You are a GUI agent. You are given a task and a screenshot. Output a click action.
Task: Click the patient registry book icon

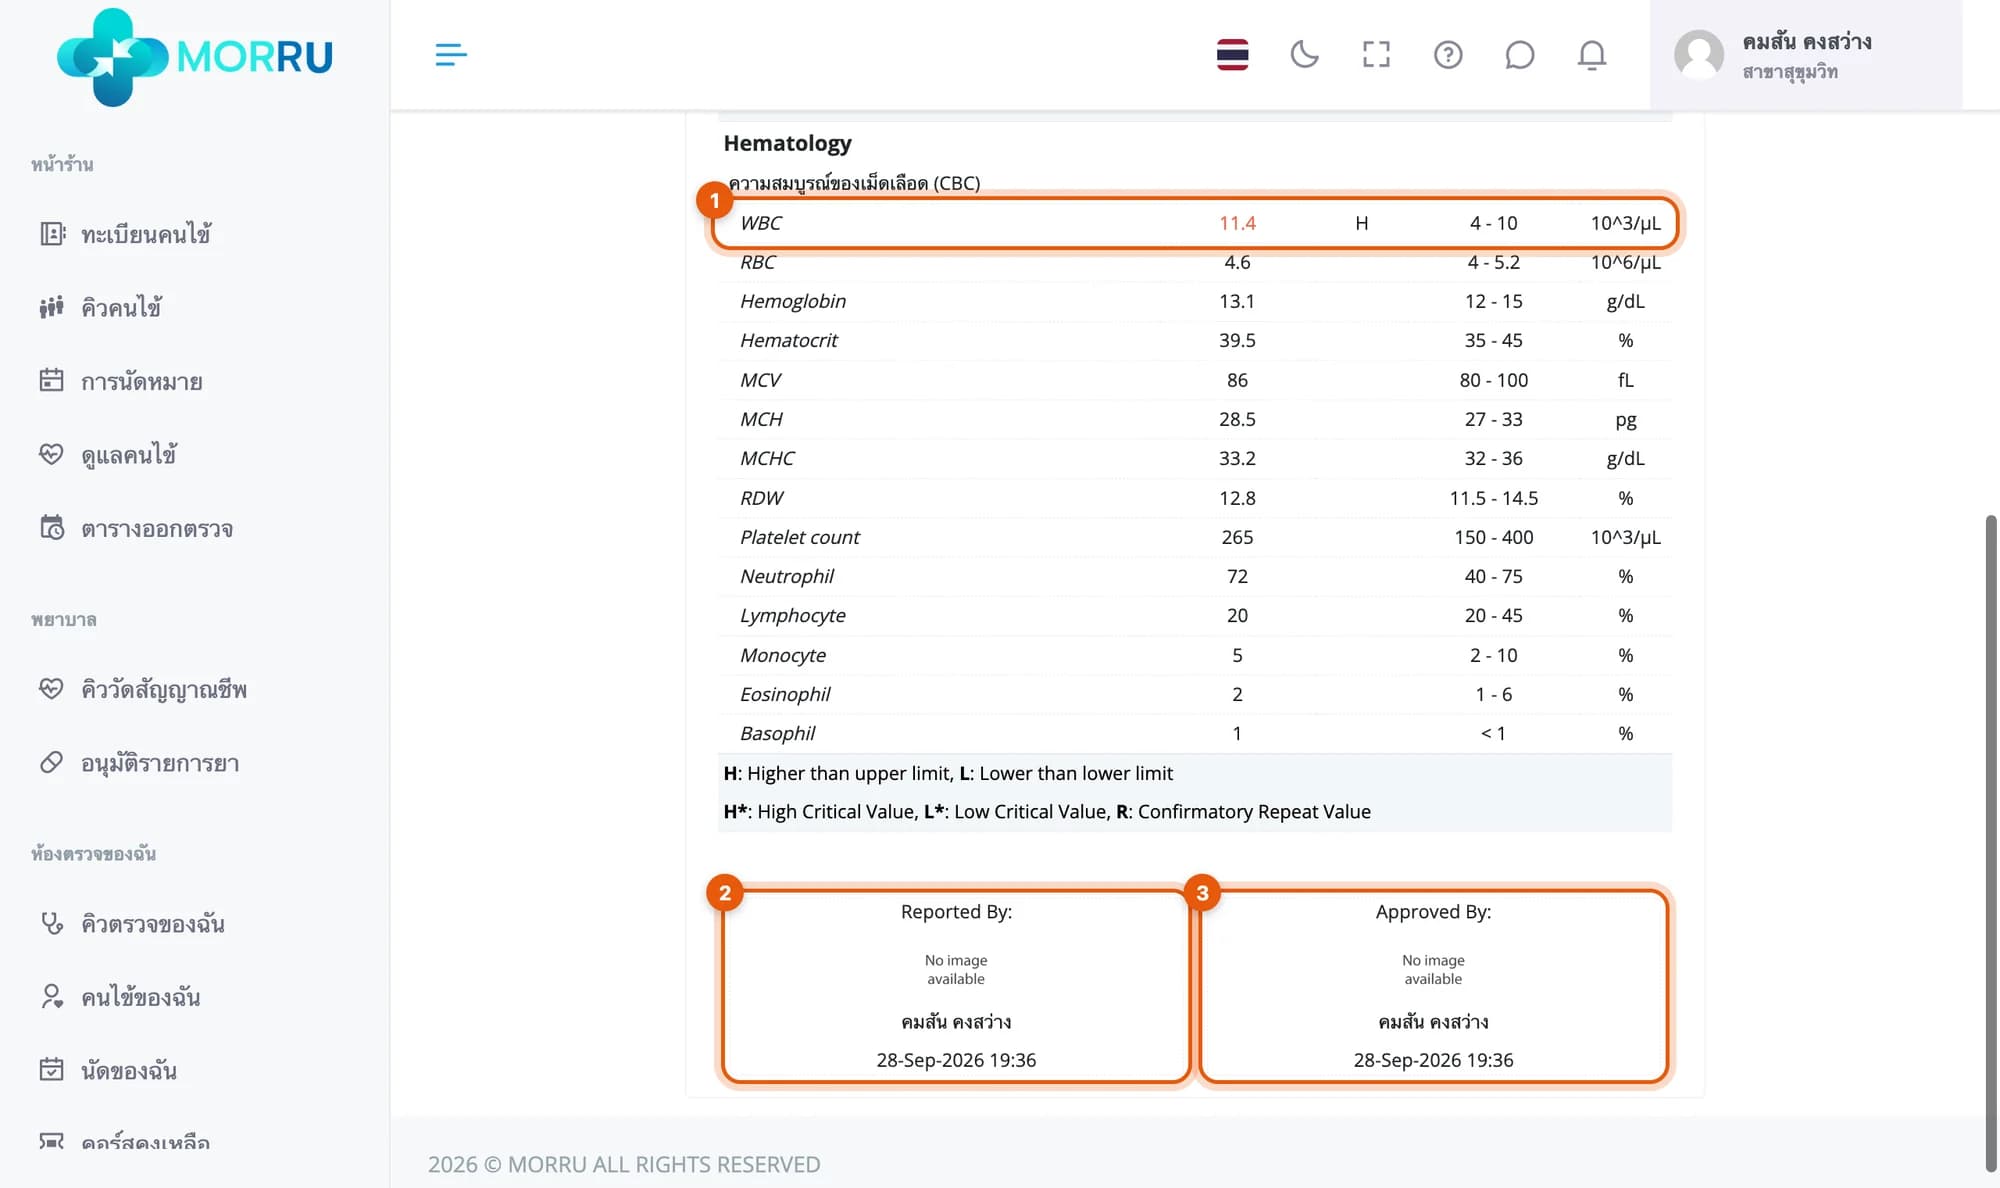point(51,234)
